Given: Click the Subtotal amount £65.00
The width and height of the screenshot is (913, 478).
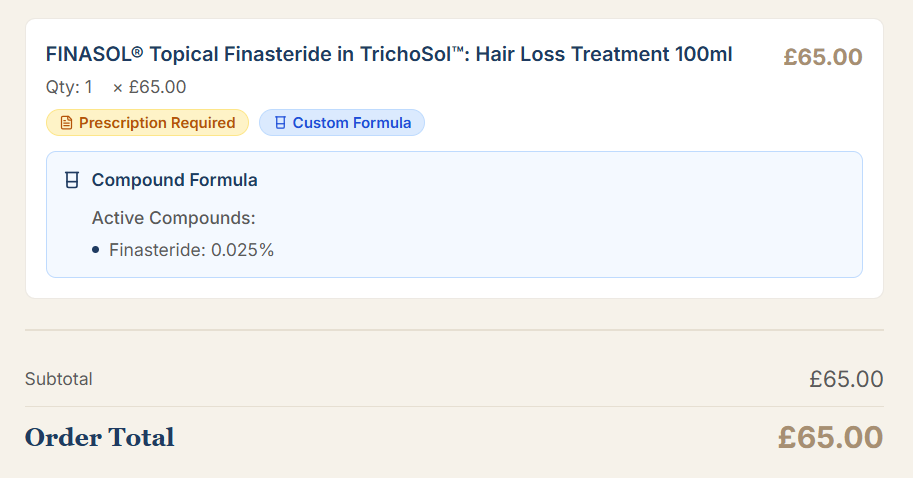Looking at the screenshot, I should [x=846, y=379].
